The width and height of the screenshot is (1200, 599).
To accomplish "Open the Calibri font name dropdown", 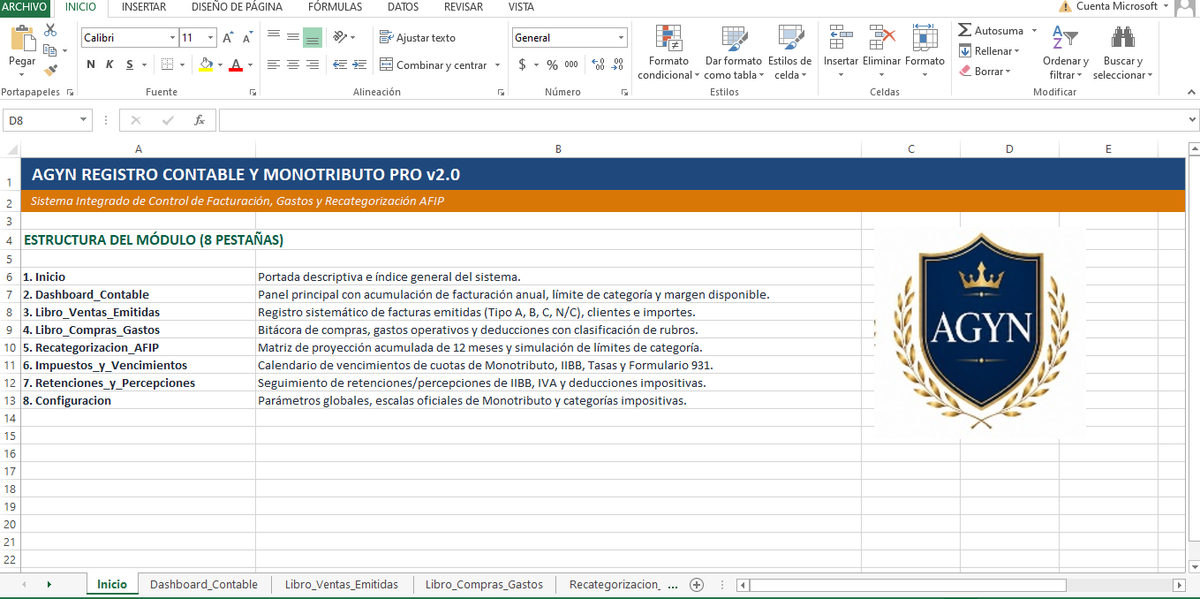I will click(171, 38).
